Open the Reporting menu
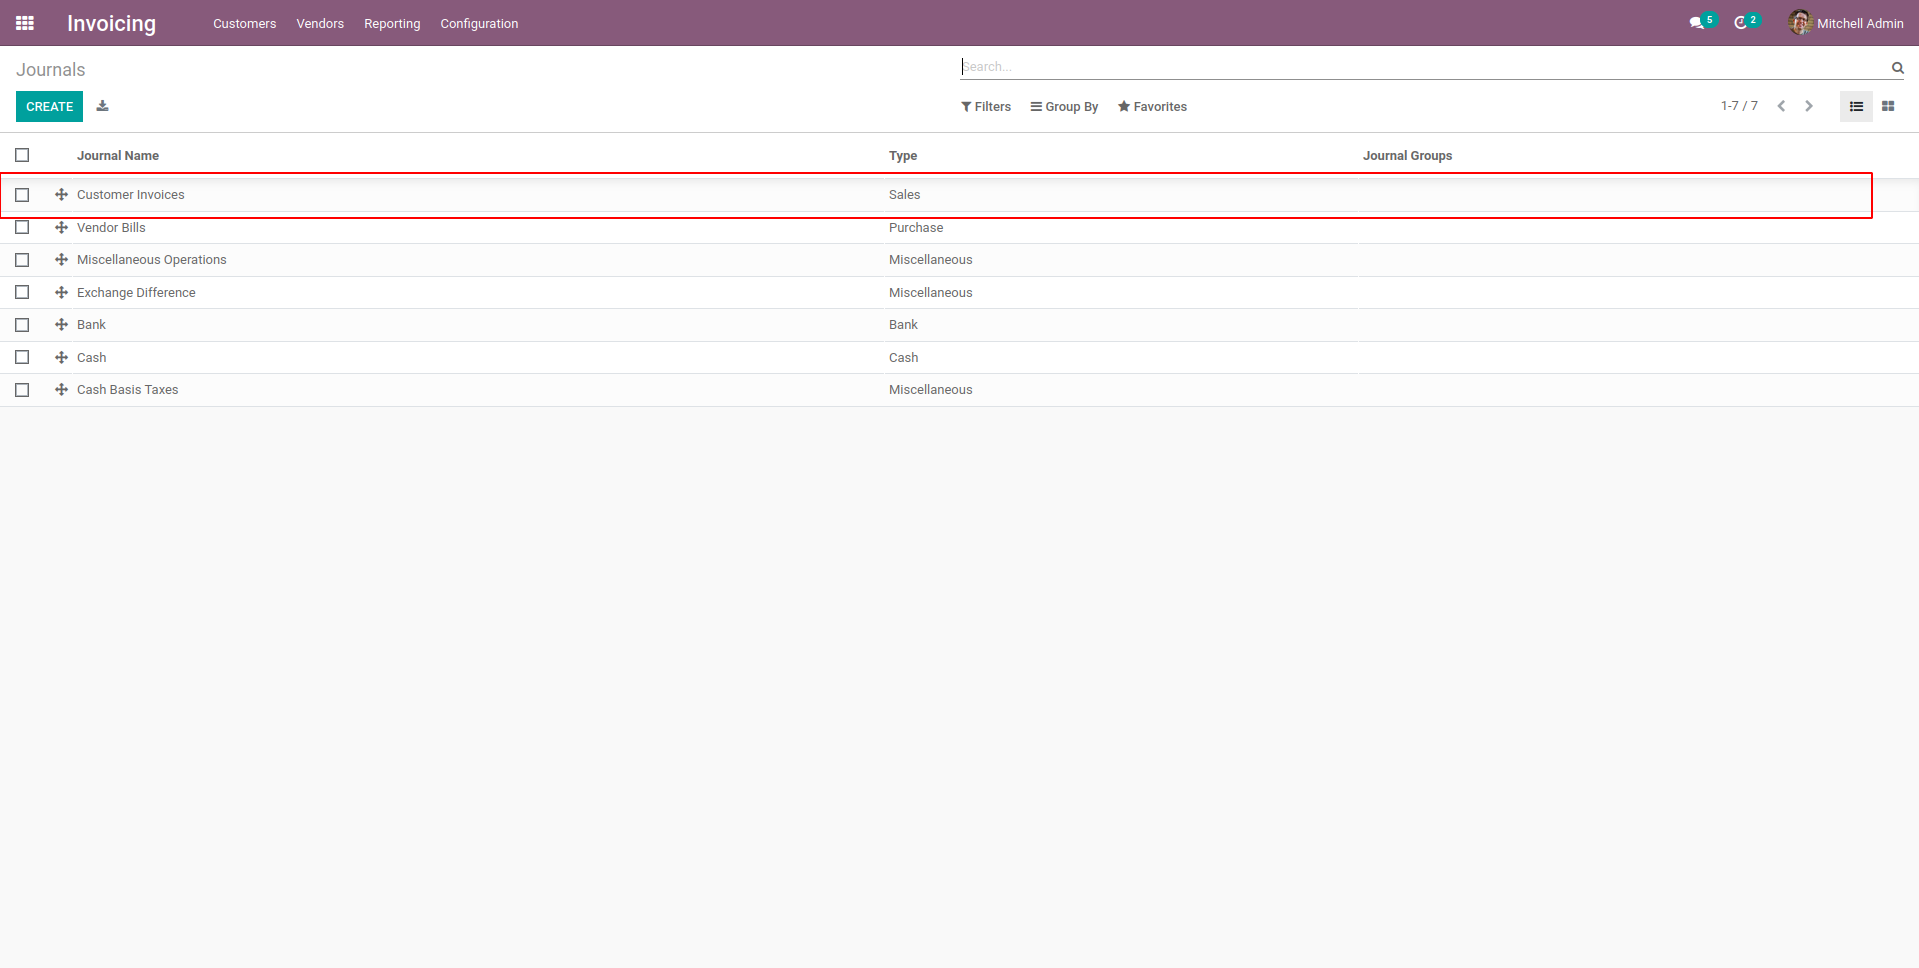Viewport: 1919px width, 968px height. (x=392, y=24)
